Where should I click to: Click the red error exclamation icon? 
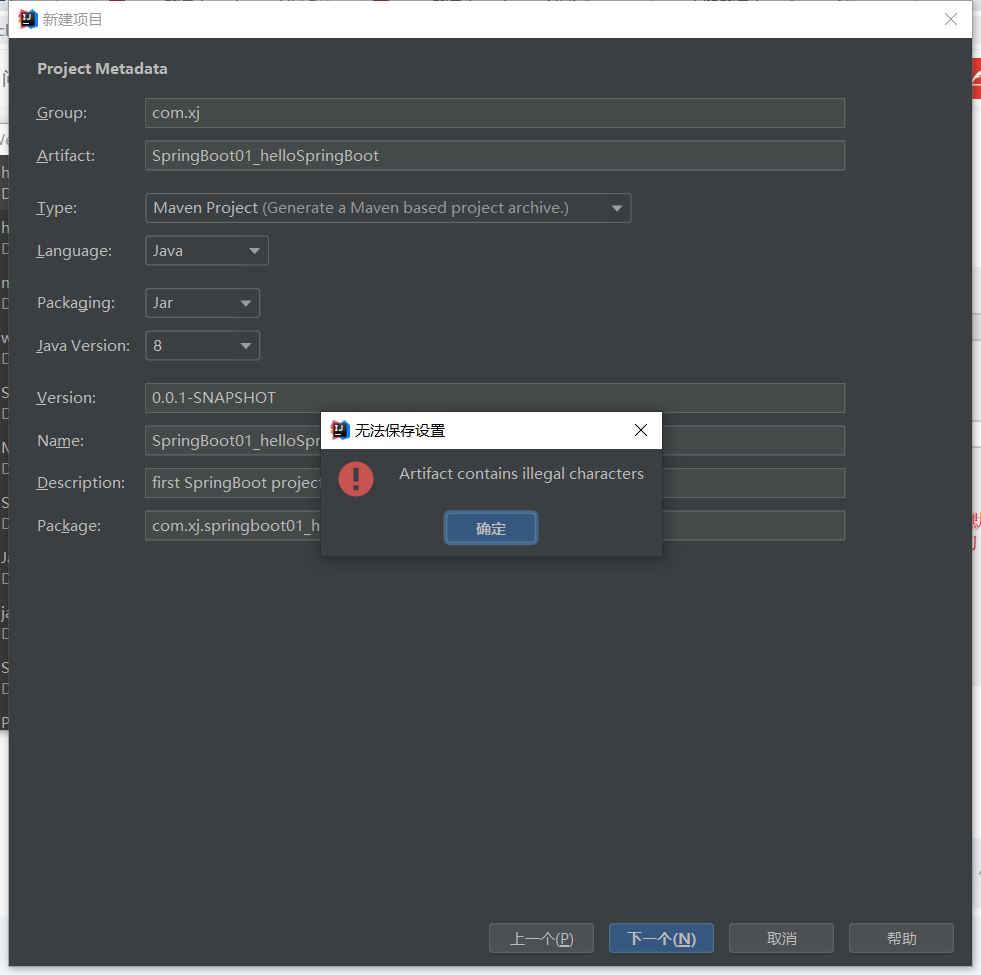pos(356,478)
